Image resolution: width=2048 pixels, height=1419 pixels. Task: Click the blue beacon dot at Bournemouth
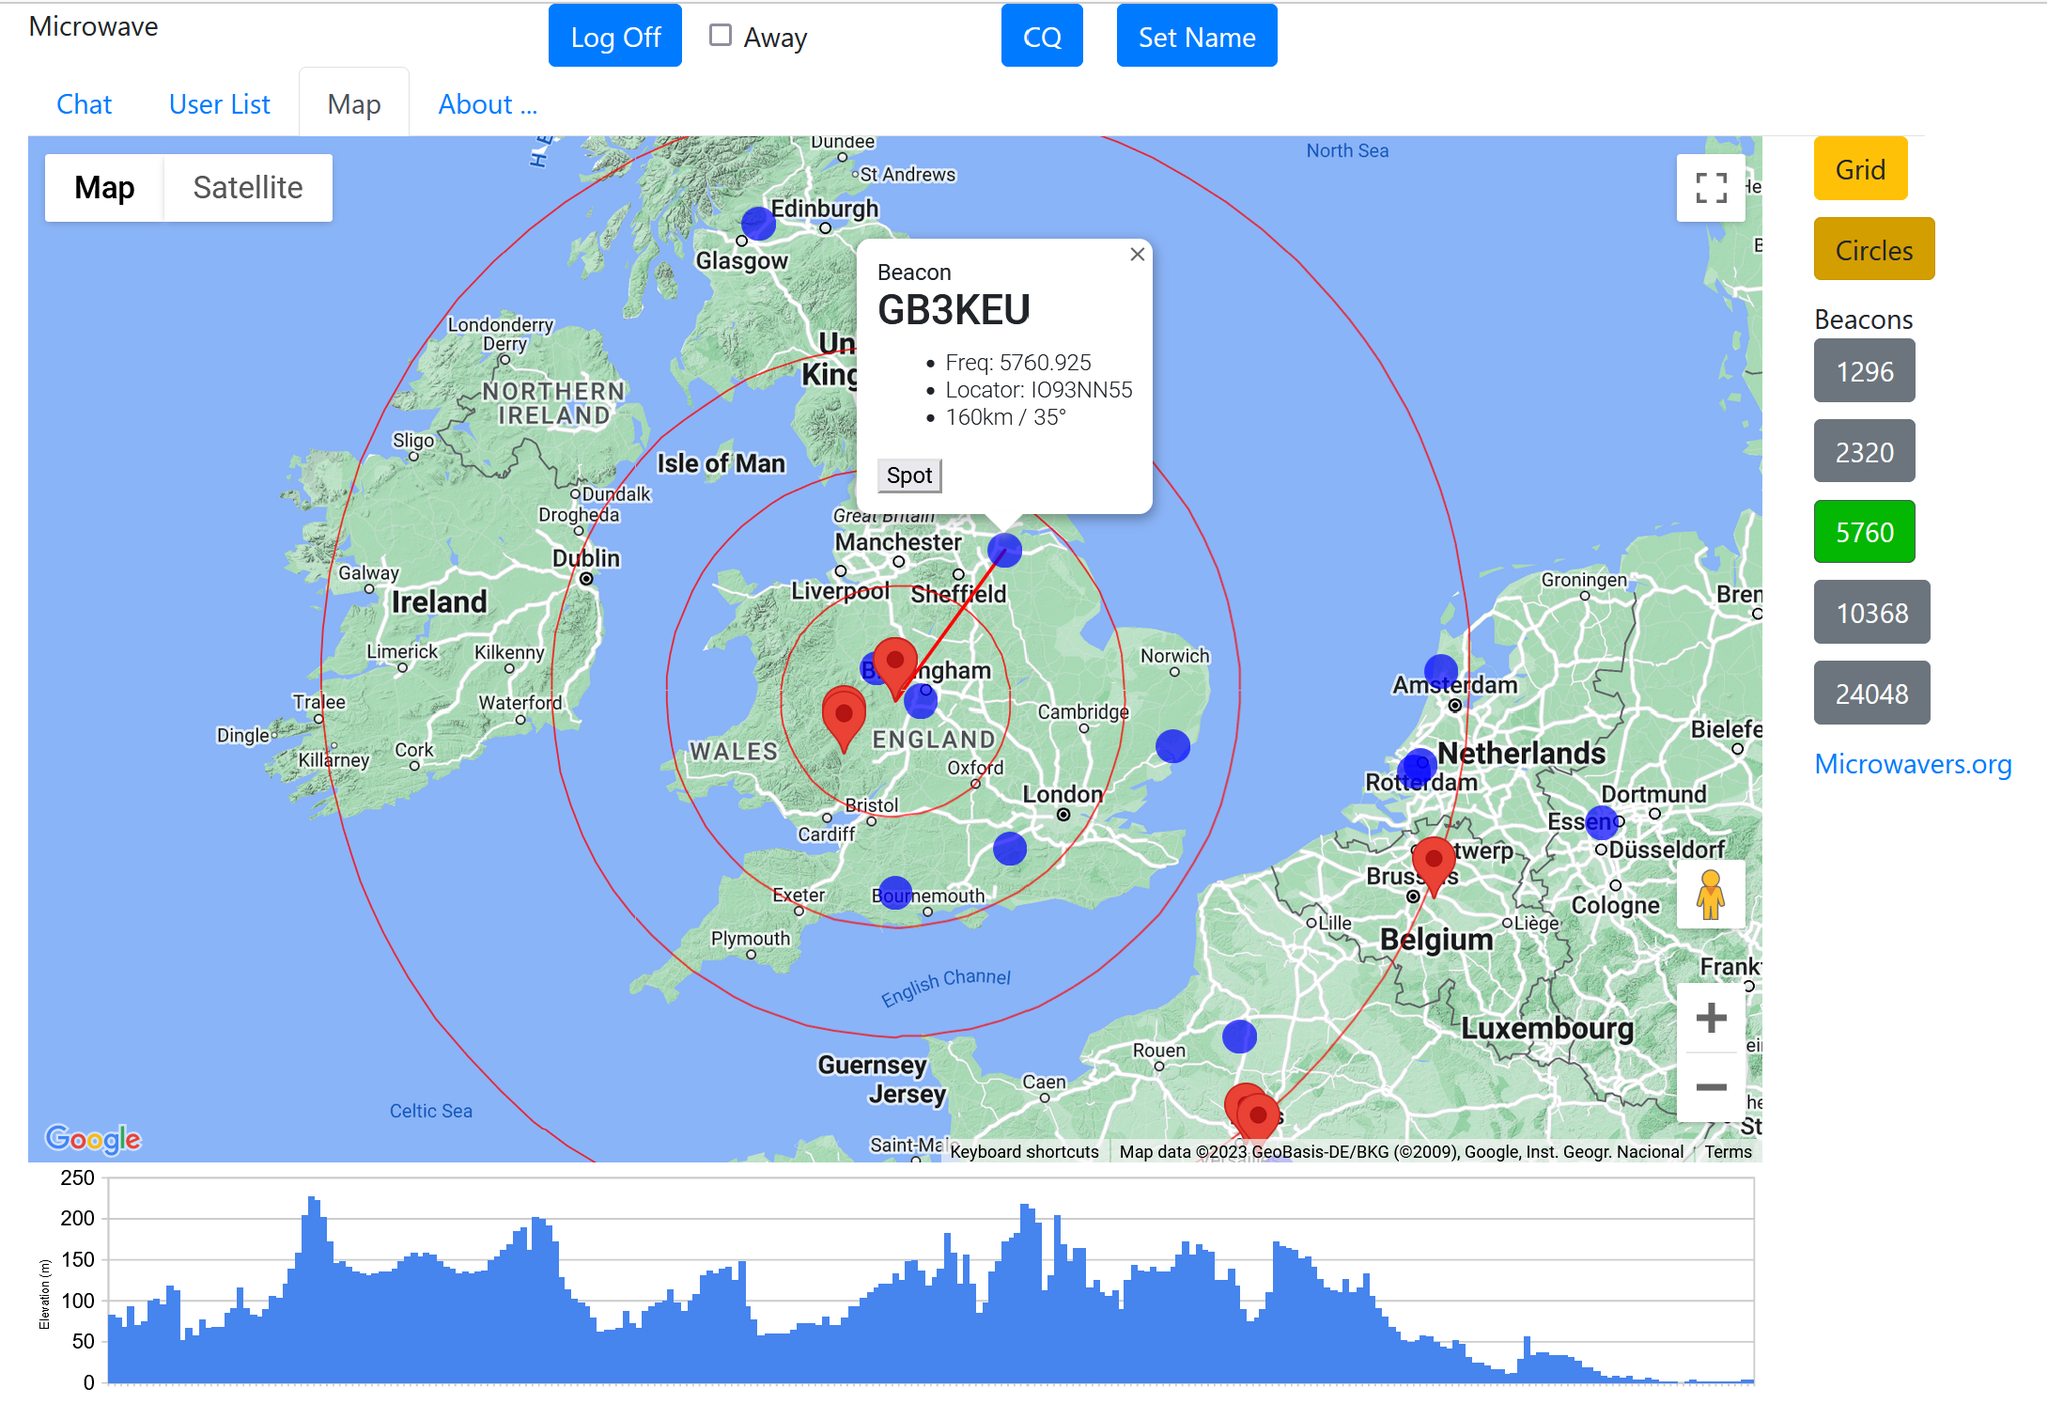(895, 892)
